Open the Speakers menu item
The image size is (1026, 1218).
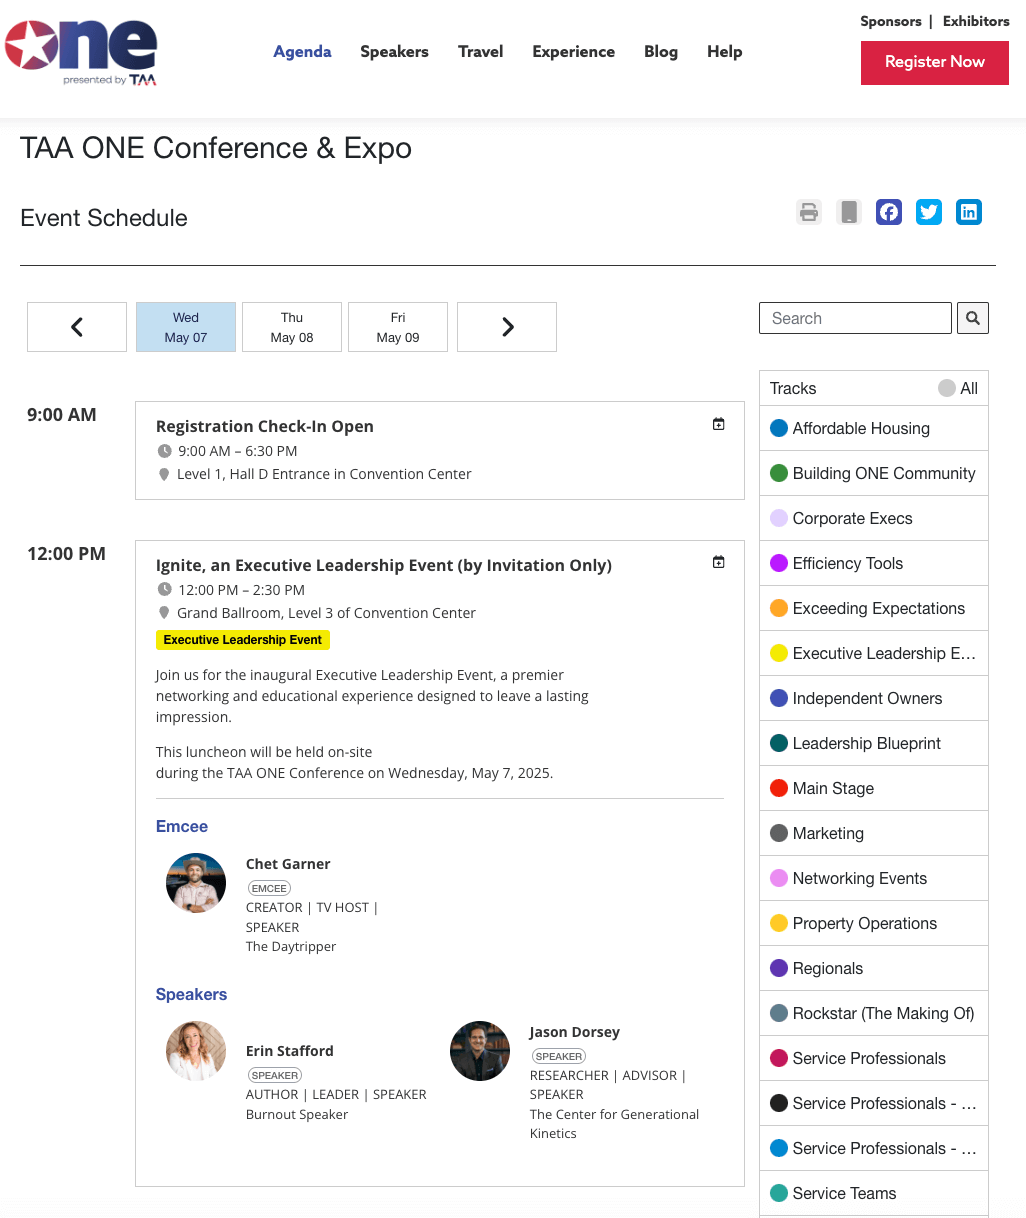[394, 52]
